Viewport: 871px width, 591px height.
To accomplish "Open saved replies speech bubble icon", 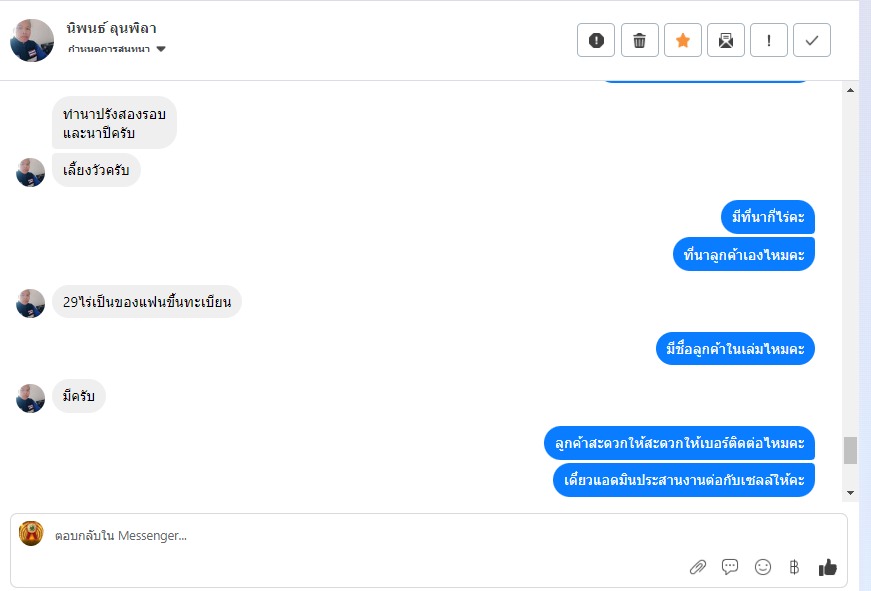I will click(x=730, y=567).
